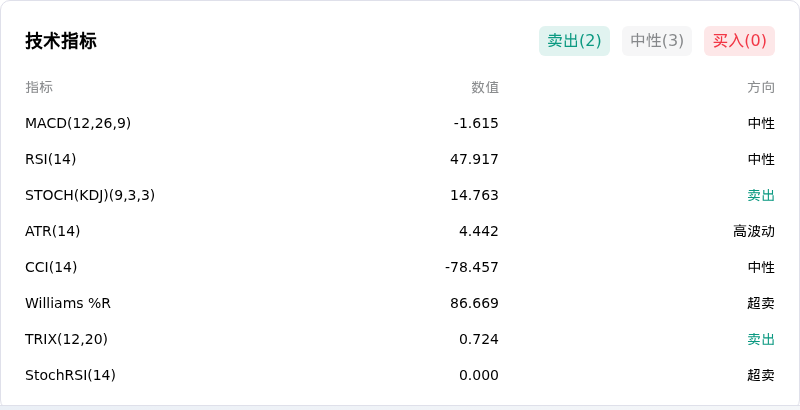Click the 指标 column header
Image resolution: width=800 pixels, height=410 pixels.
39,87
